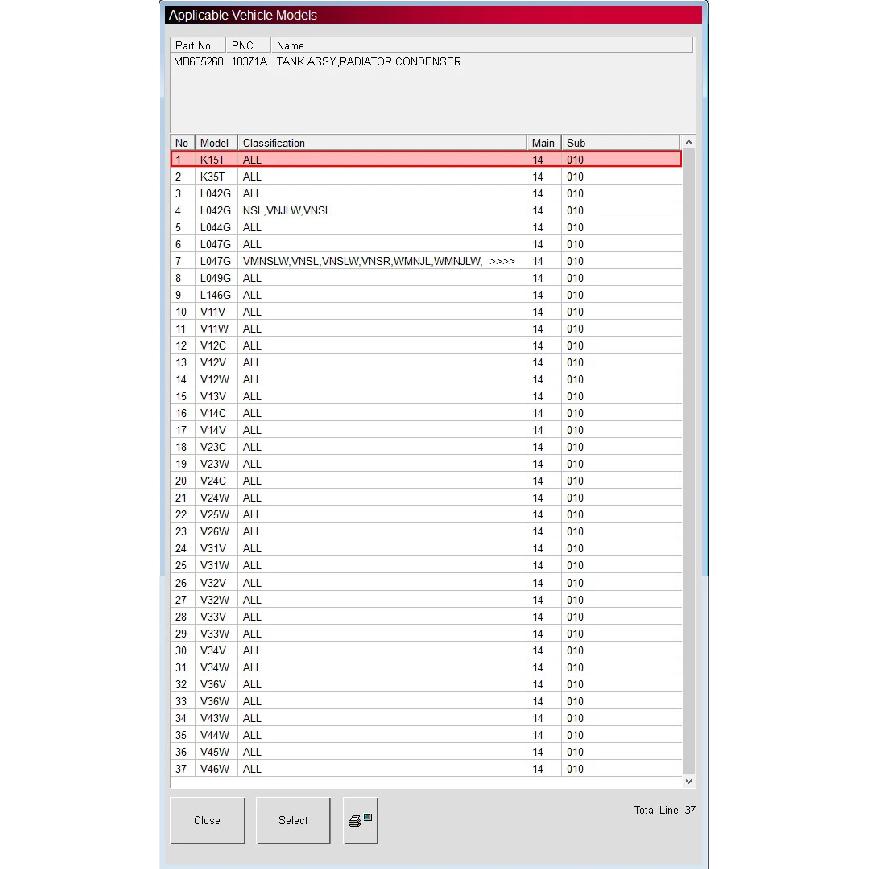Select row 21 model V24W
The width and height of the screenshot is (869, 869).
[426, 498]
